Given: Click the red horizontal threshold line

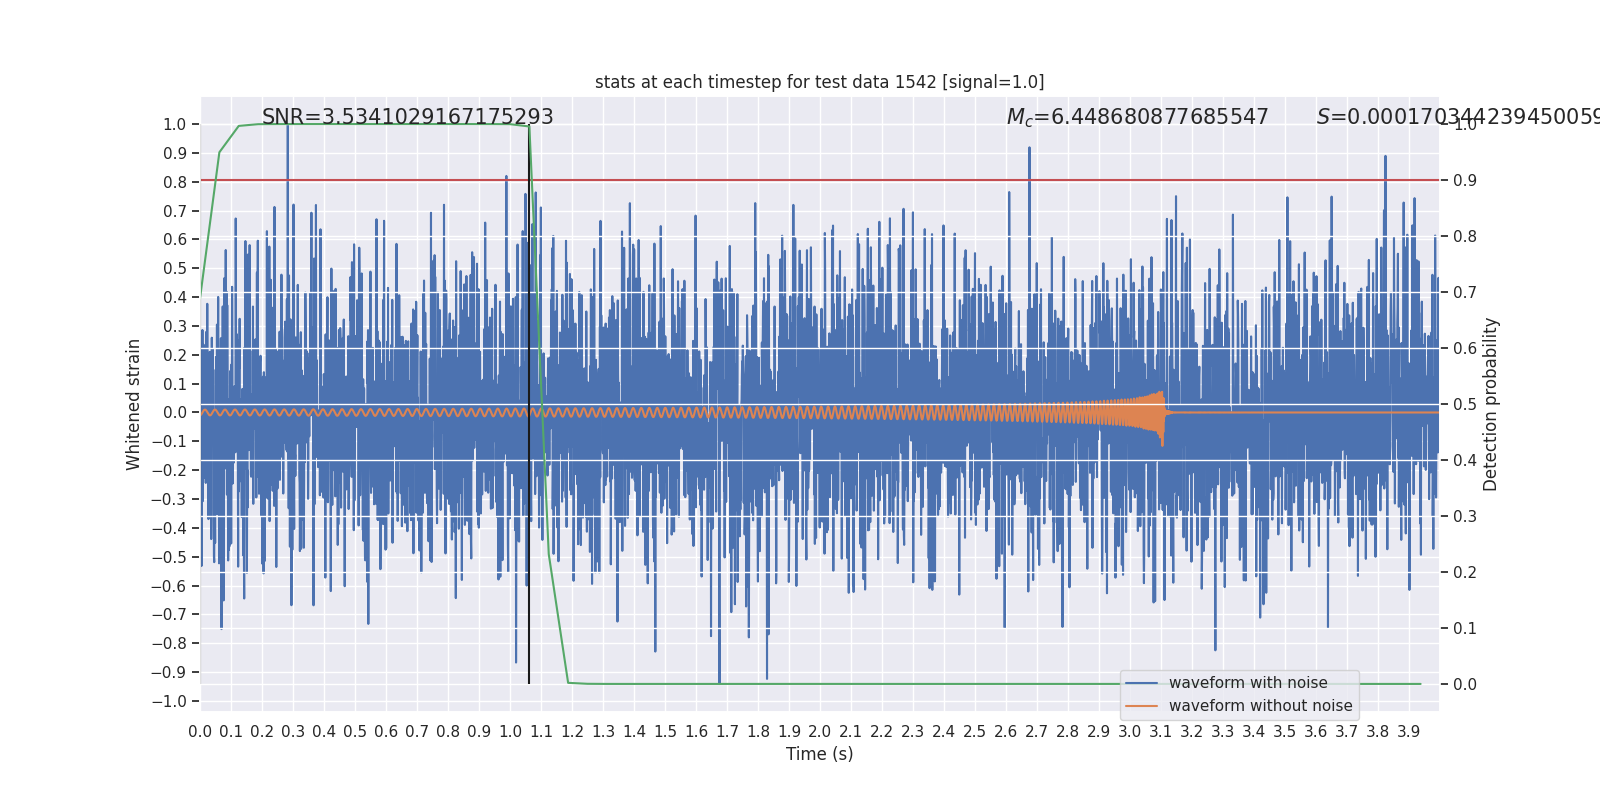Looking at the screenshot, I should pos(819,181).
